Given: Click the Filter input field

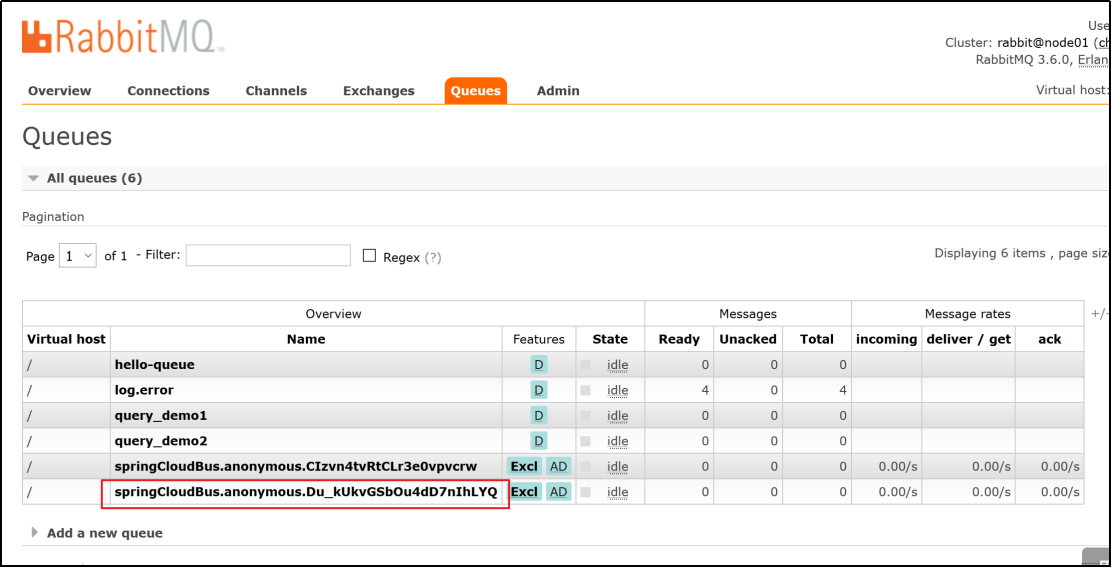Looking at the screenshot, I should pyautogui.click(x=269, y=255).
